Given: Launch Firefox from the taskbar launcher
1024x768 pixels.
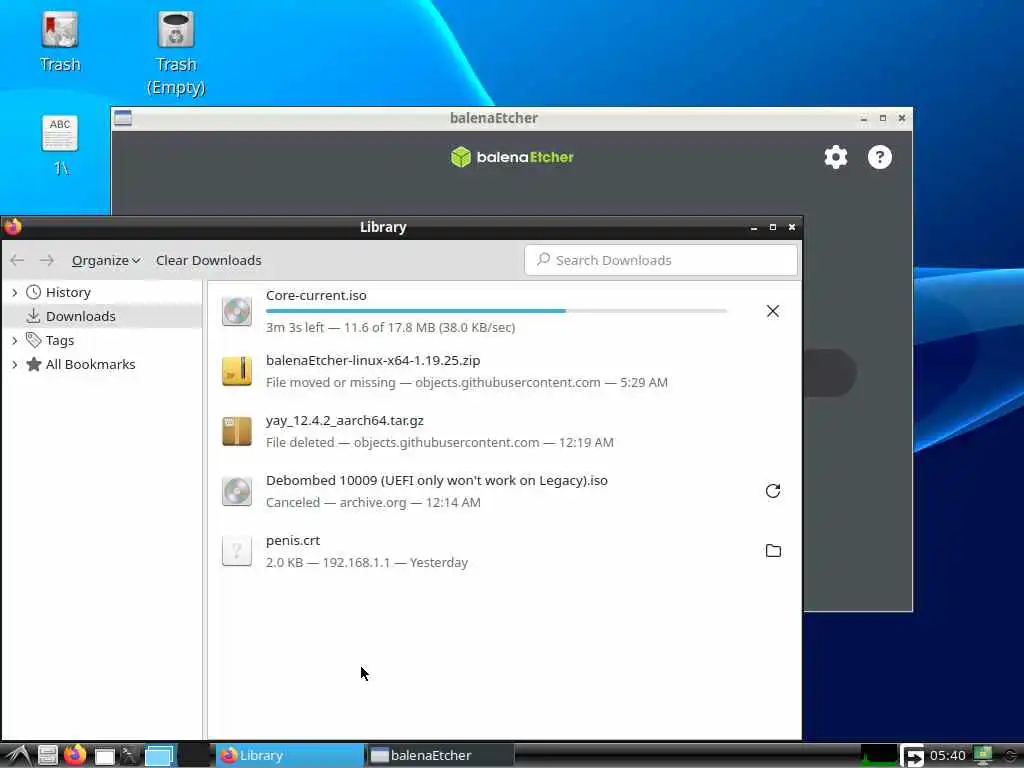Looking at the screenshot, I should pos(75,755).
